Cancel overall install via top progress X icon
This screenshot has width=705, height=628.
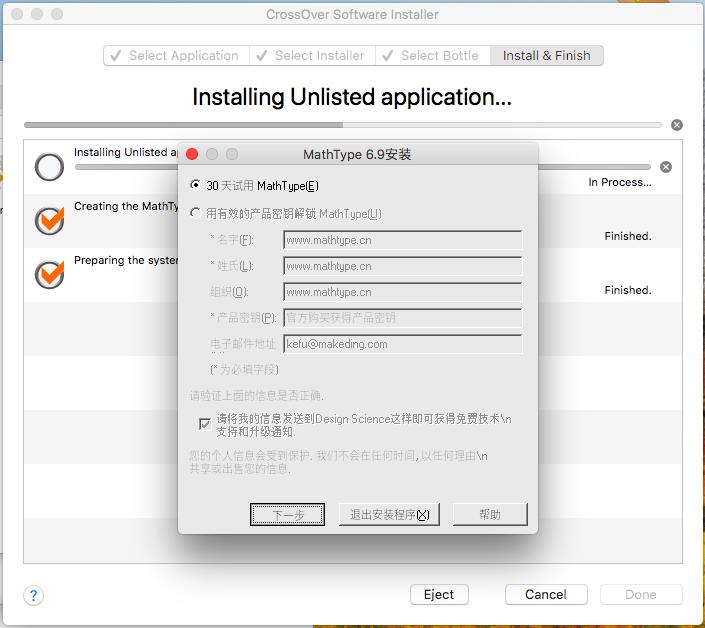[677, 125]
